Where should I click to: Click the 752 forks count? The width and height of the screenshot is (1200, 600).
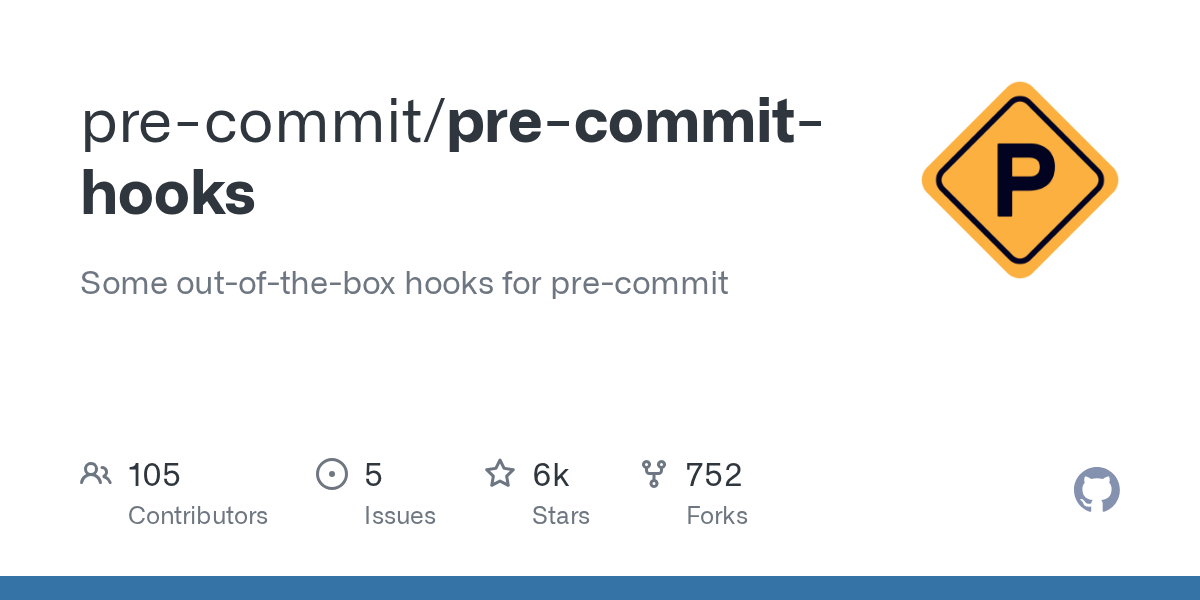[x=714, y=474]
